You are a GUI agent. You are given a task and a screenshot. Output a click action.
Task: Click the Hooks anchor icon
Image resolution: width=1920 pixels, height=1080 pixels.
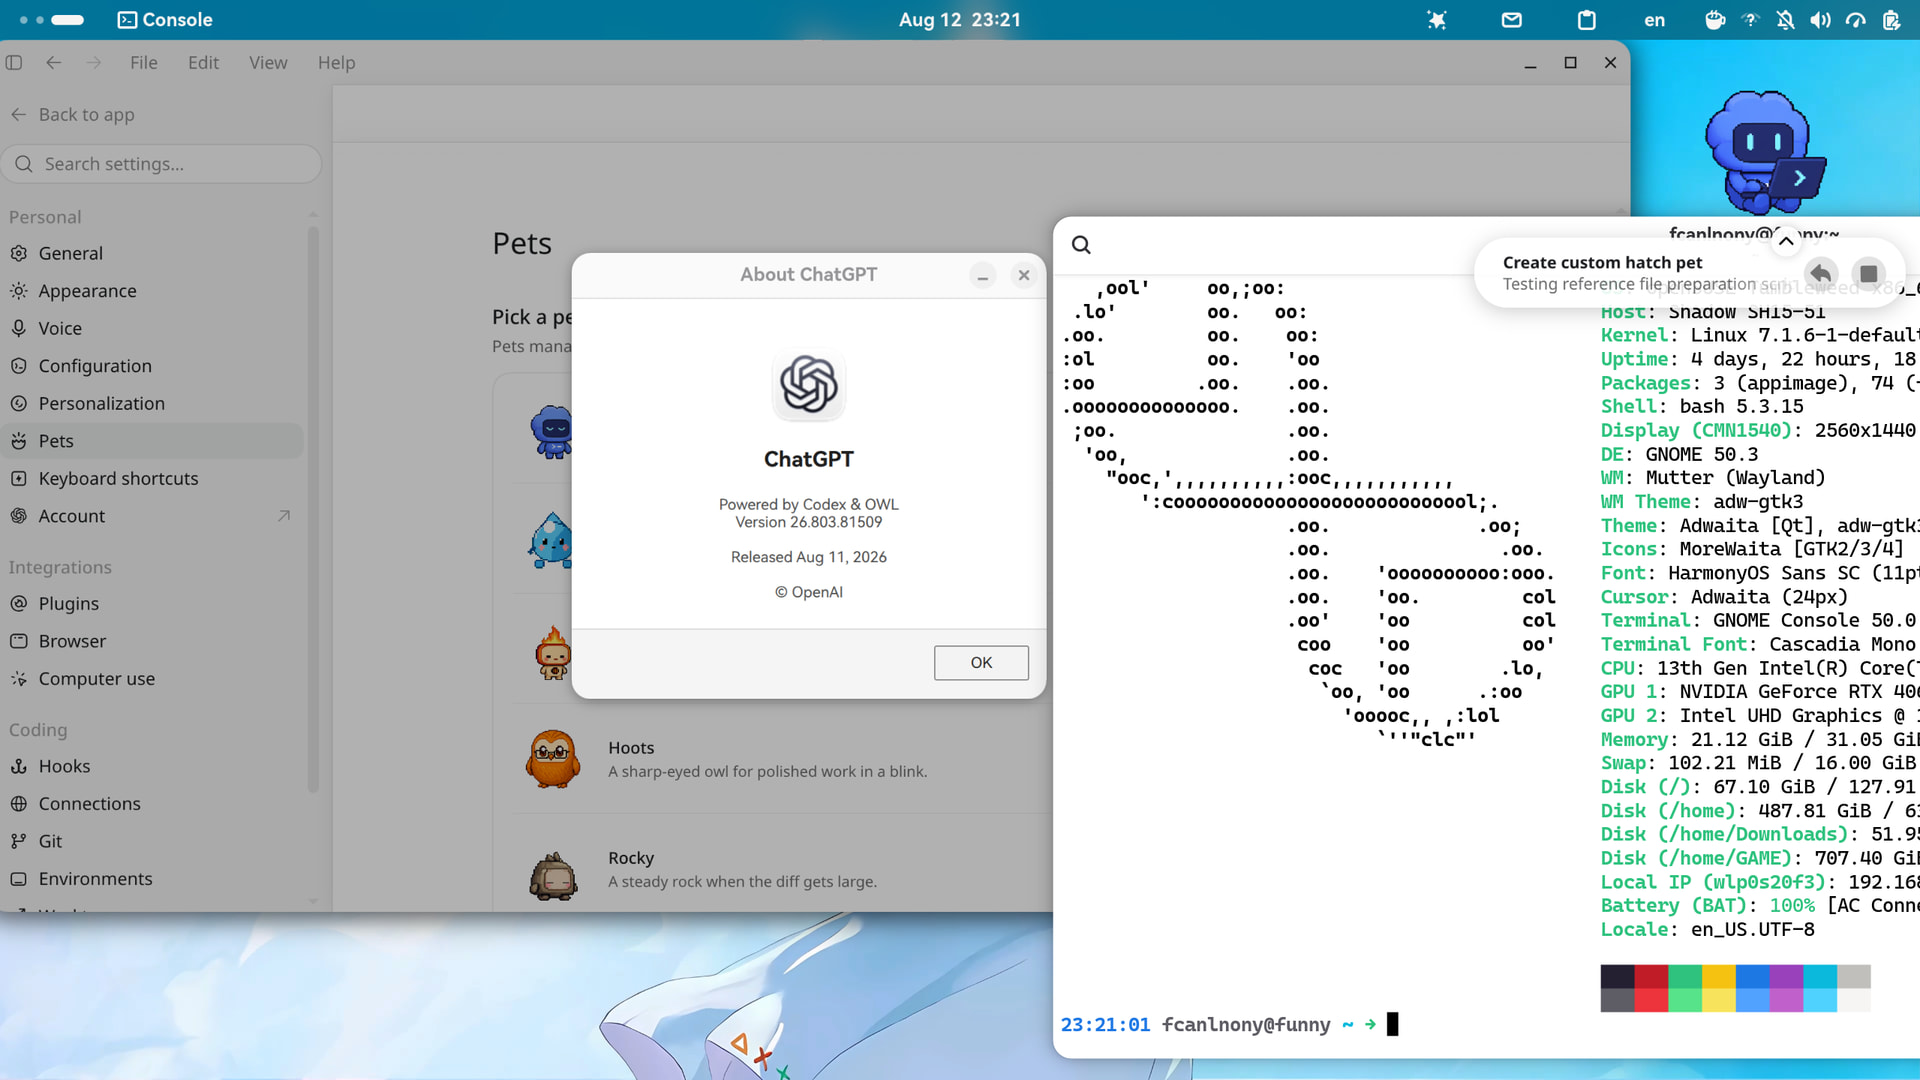tap(19, 766)
